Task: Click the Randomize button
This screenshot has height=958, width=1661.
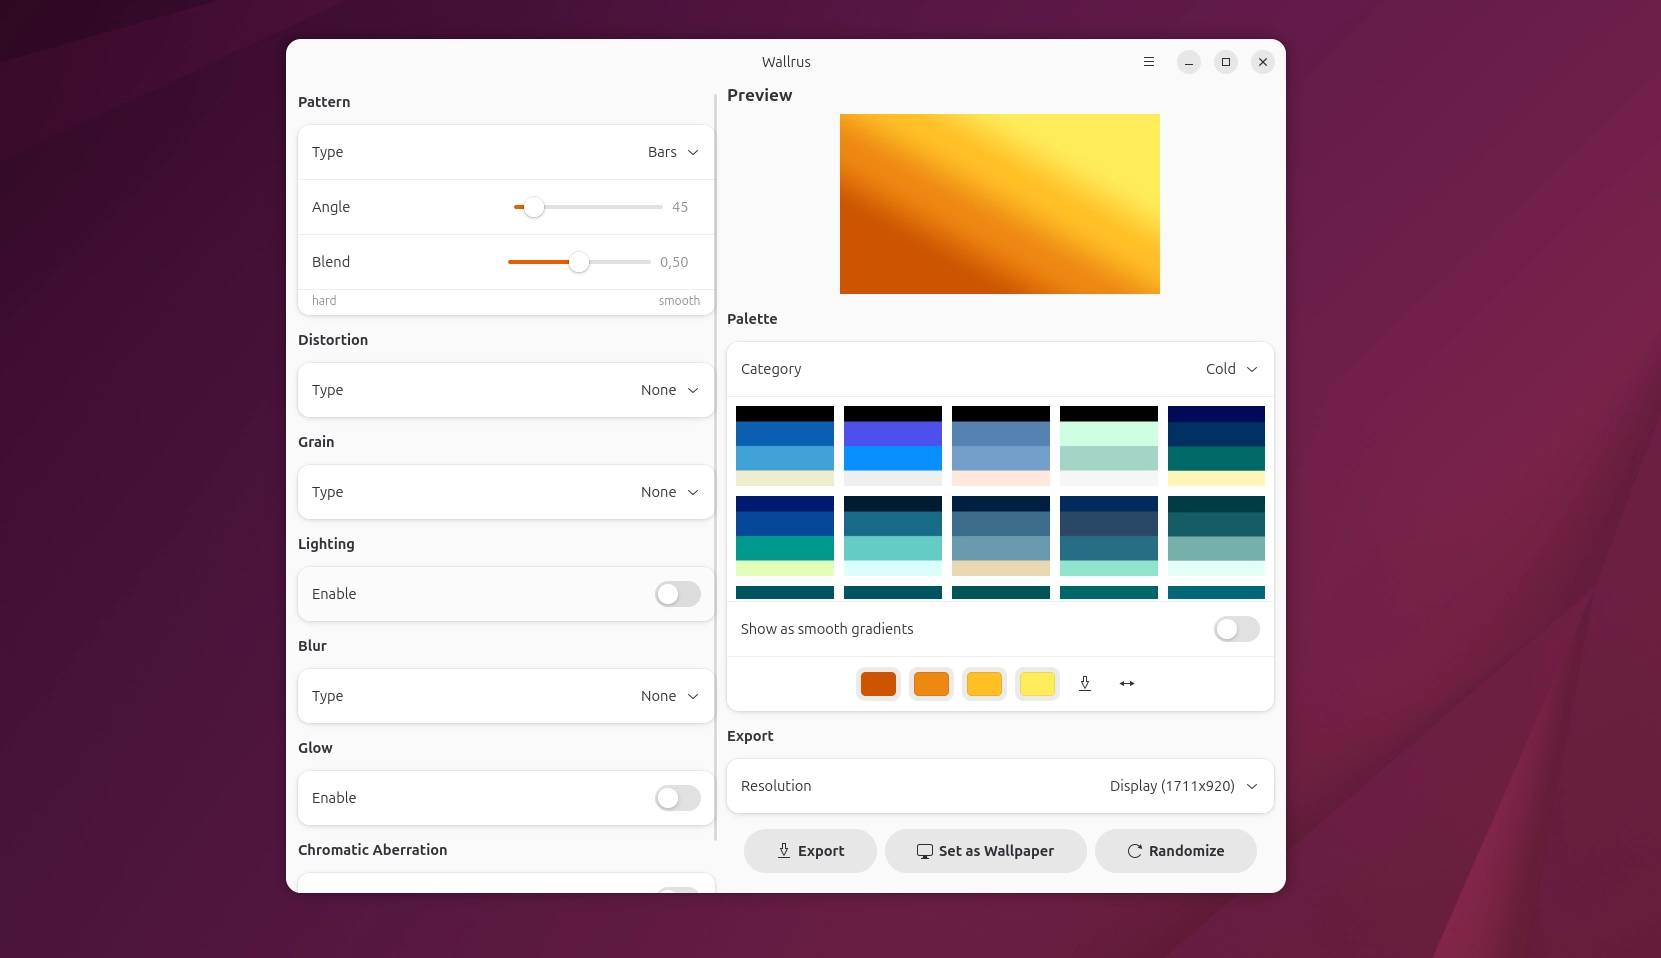Action: (1175, 851)
